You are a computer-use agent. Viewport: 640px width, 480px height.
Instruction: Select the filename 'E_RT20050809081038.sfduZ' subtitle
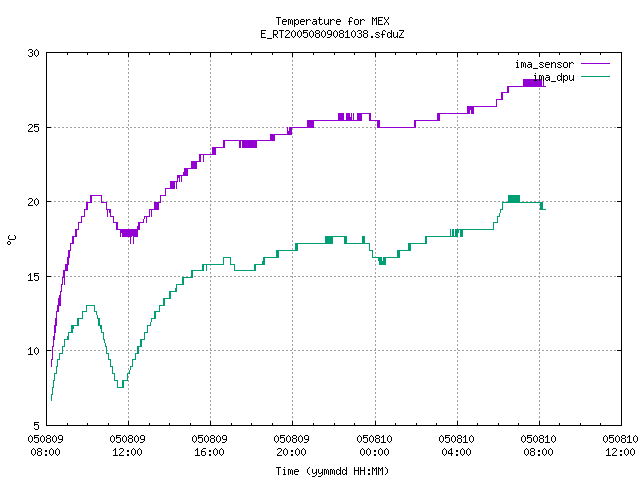click(332, 34)
